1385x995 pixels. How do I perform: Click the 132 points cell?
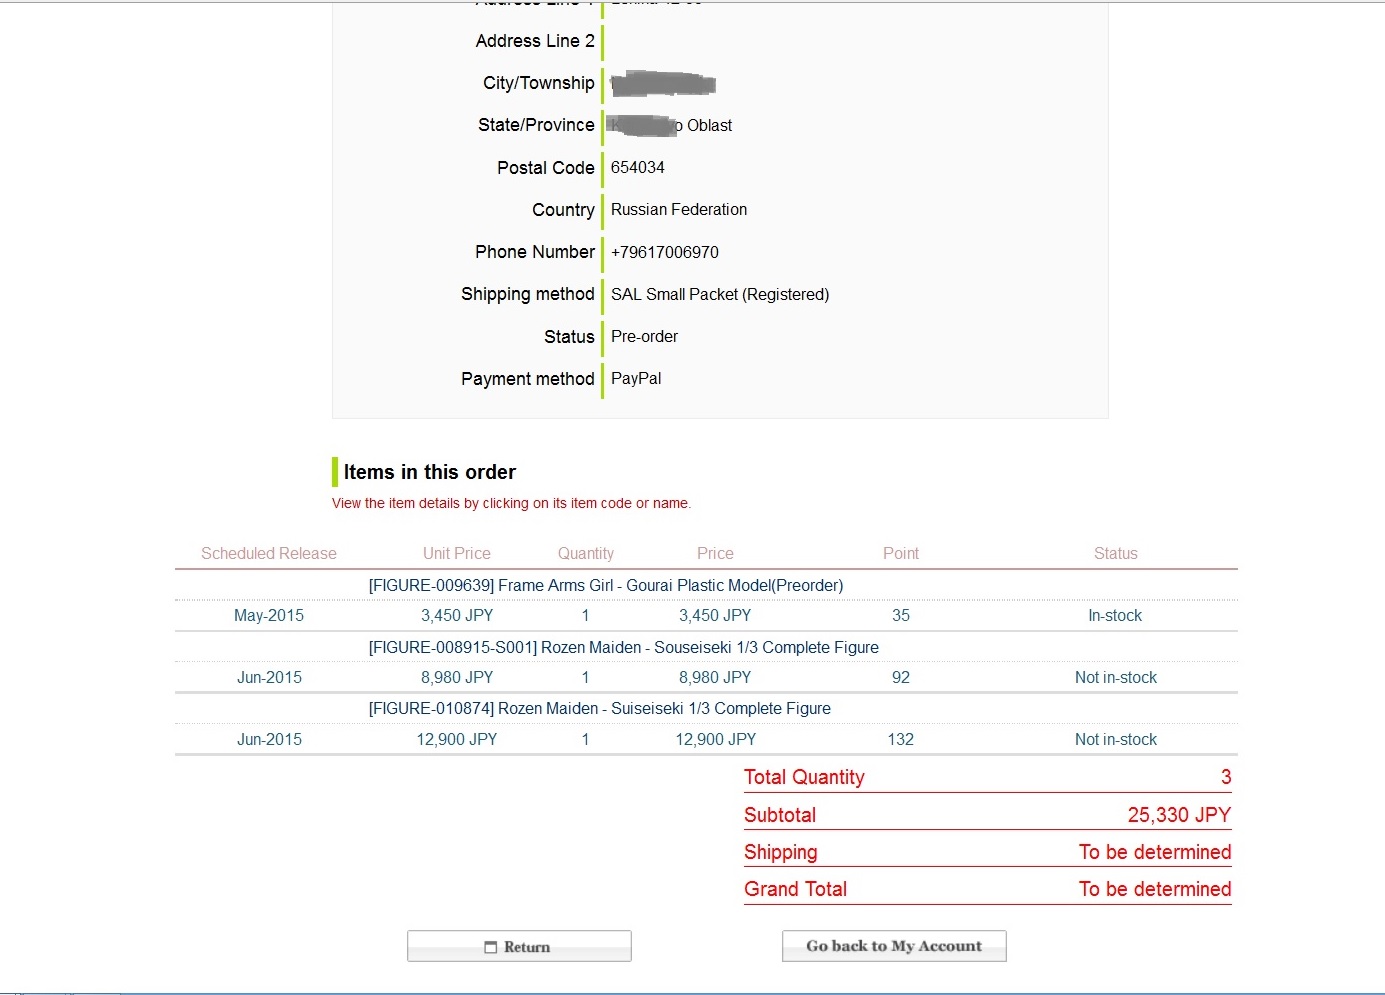point(901,739)
